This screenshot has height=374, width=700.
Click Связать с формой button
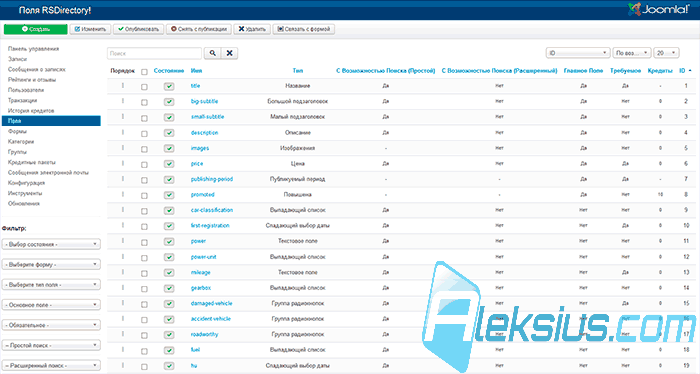pos(304,29)
